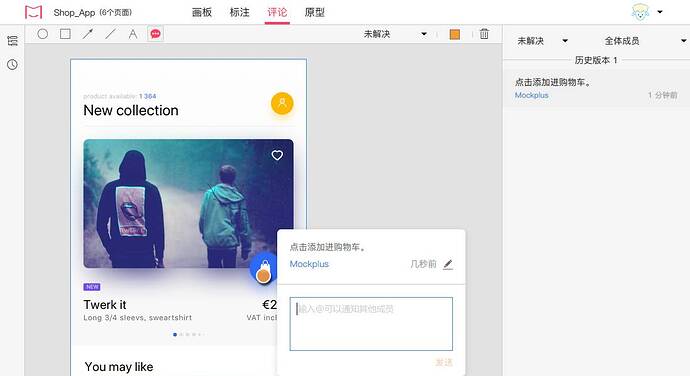Screen dimensions: 690x376
Task: Click the New collection heading
Action: point(131,110)
